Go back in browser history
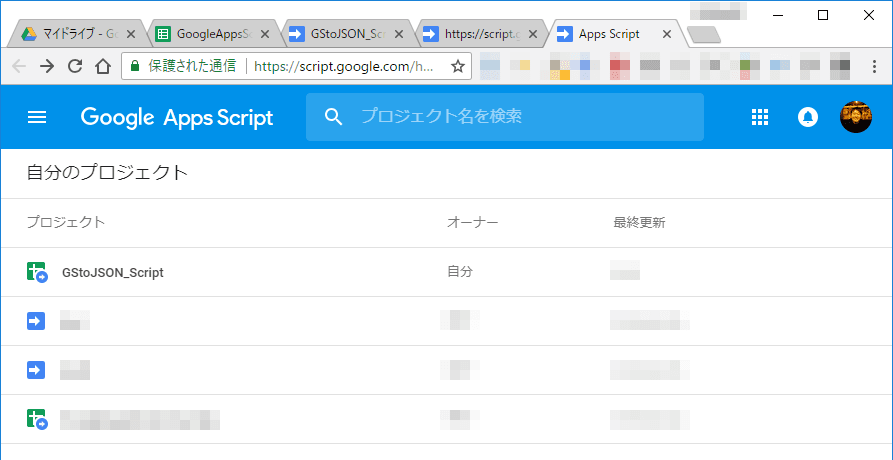 point(19,67)
